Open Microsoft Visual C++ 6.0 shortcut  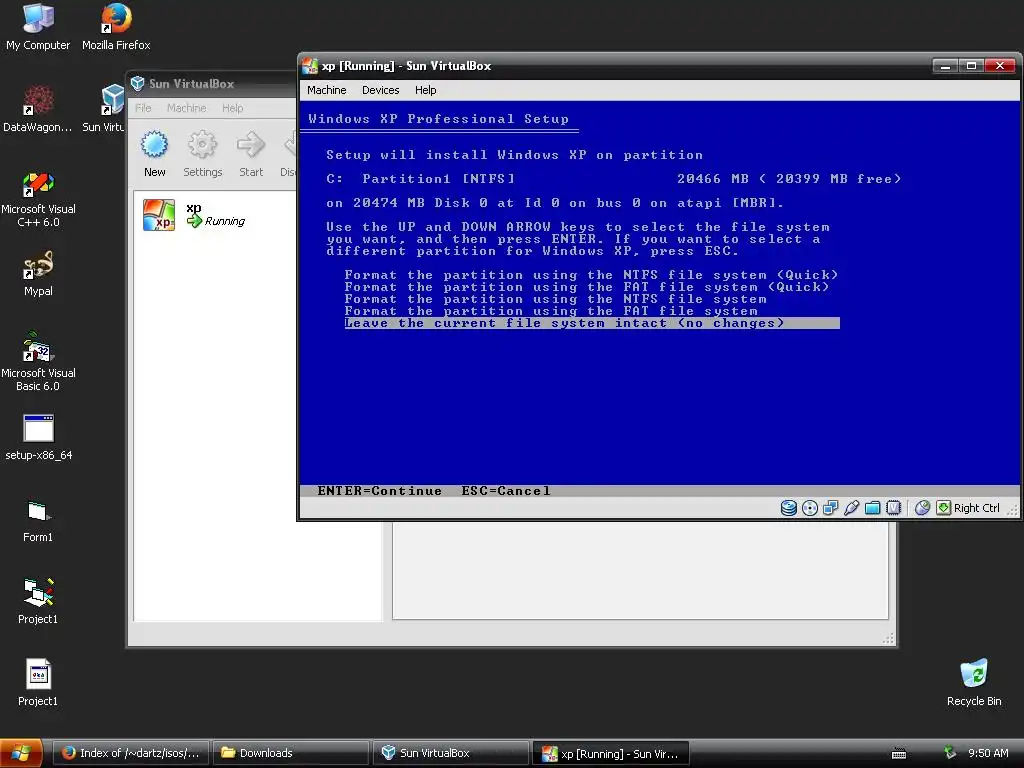pos(38,200)
